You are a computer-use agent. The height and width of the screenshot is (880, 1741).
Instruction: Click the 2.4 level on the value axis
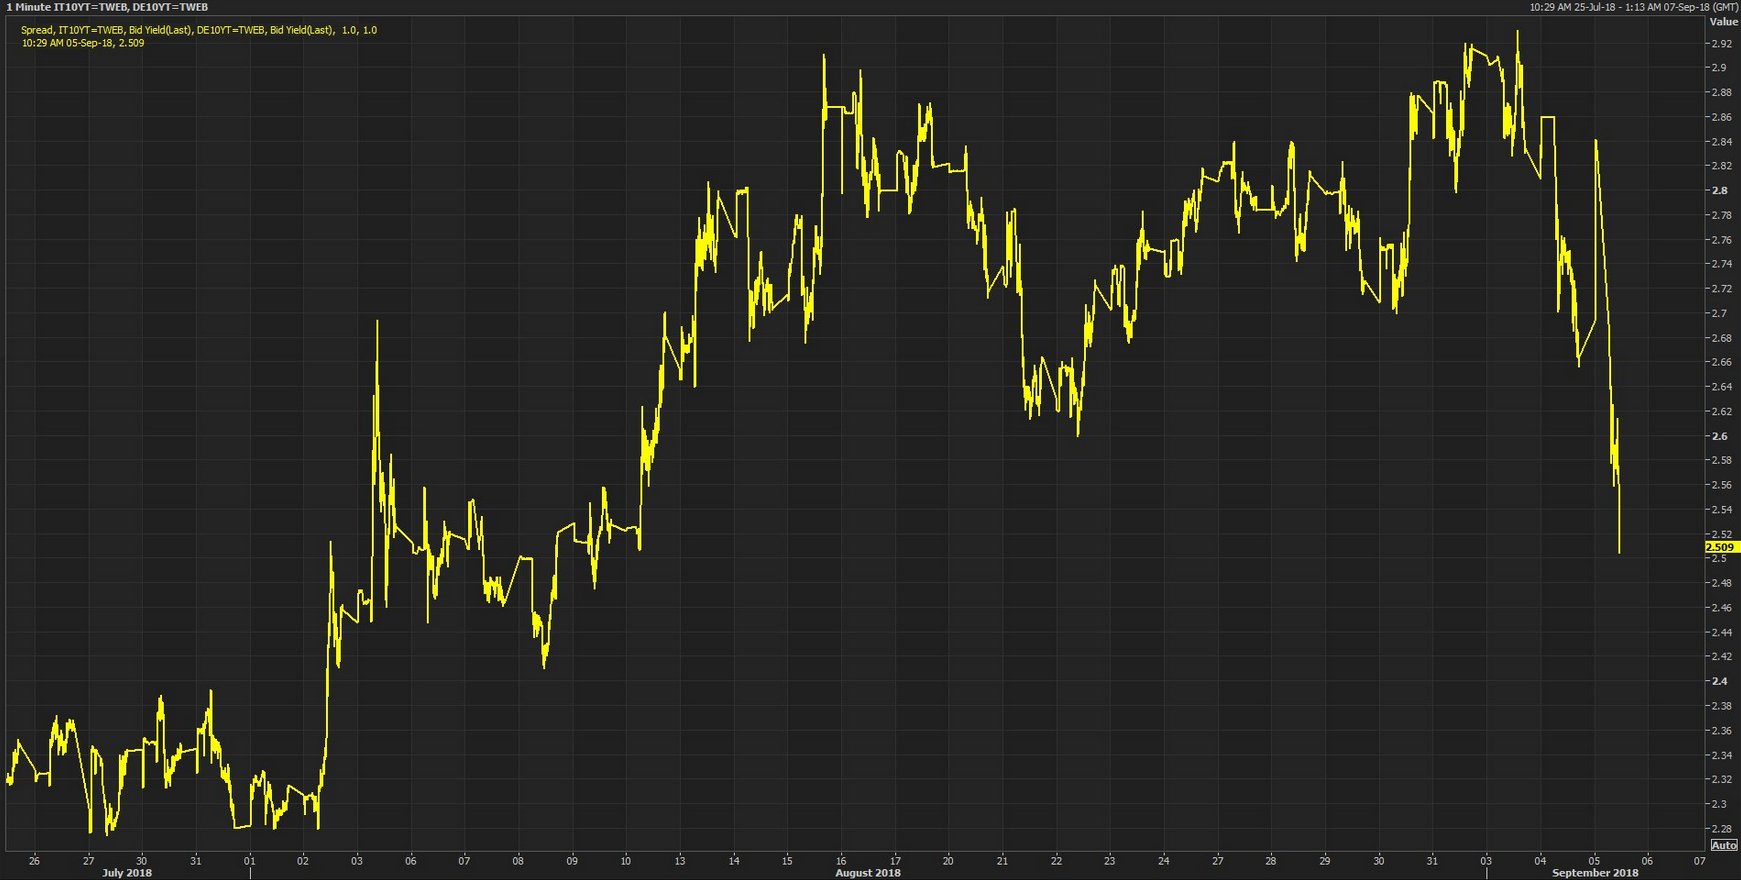pos(1719,681)
